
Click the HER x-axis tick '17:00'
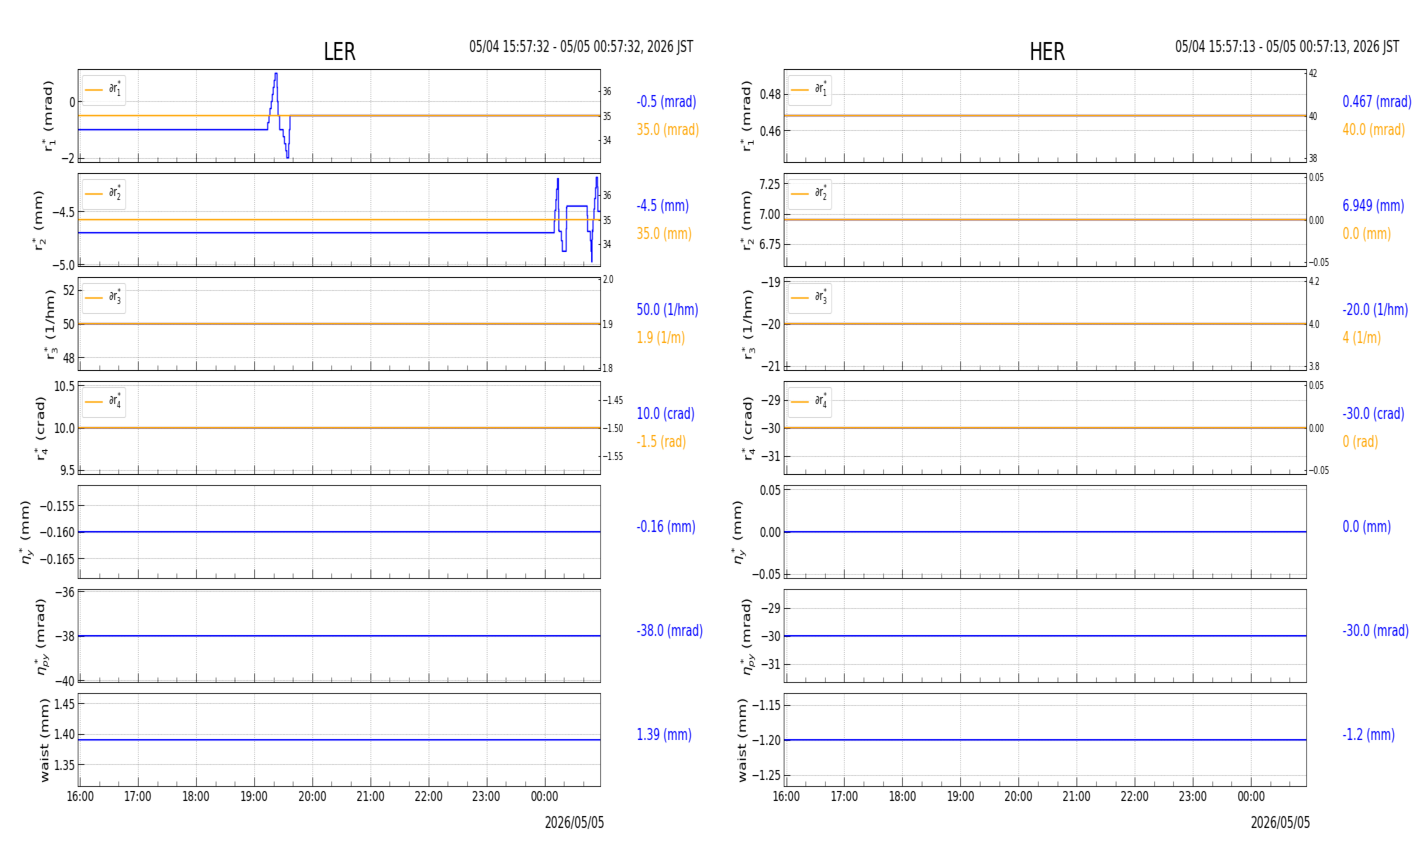[844, 797]
